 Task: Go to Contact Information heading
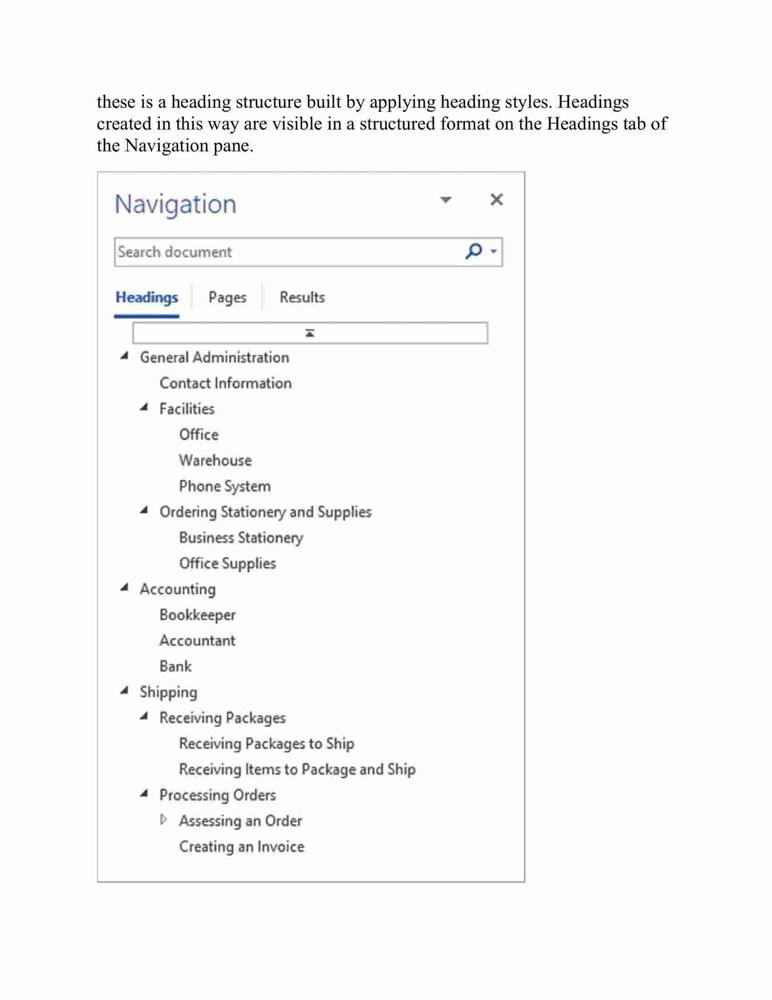pos(225,383)
